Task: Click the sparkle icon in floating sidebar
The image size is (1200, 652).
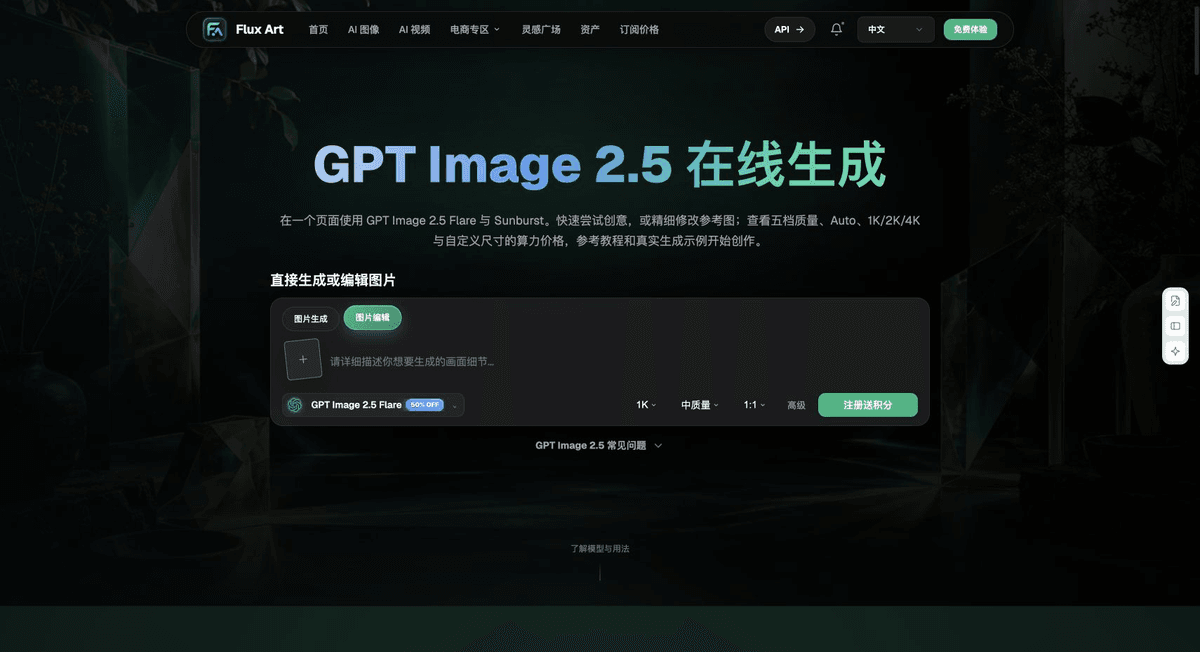Action: (1175, 351)
